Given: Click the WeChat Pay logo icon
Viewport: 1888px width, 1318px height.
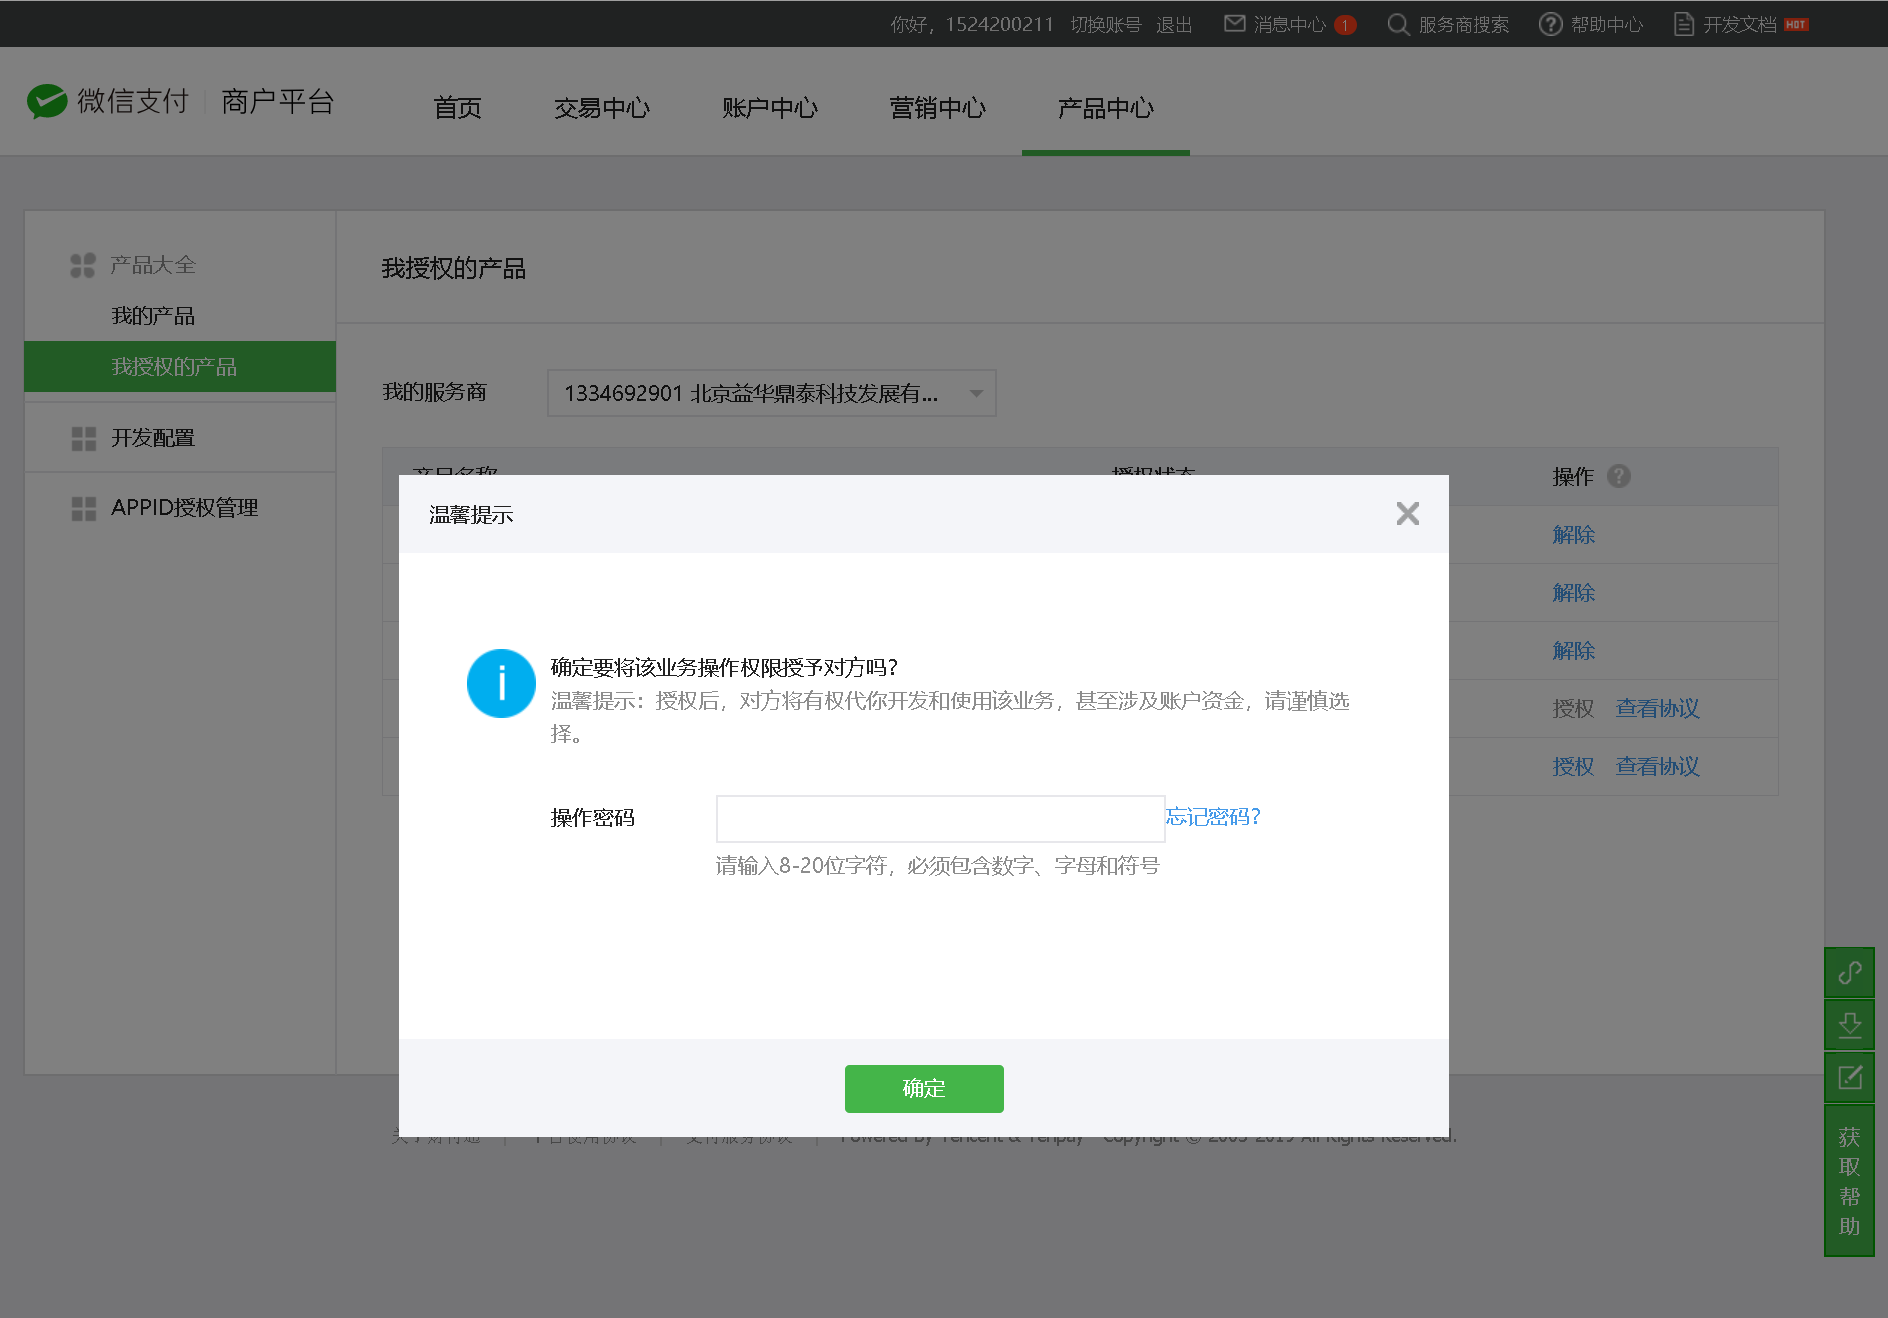Looking at the screenshot, I should (46, 101).
